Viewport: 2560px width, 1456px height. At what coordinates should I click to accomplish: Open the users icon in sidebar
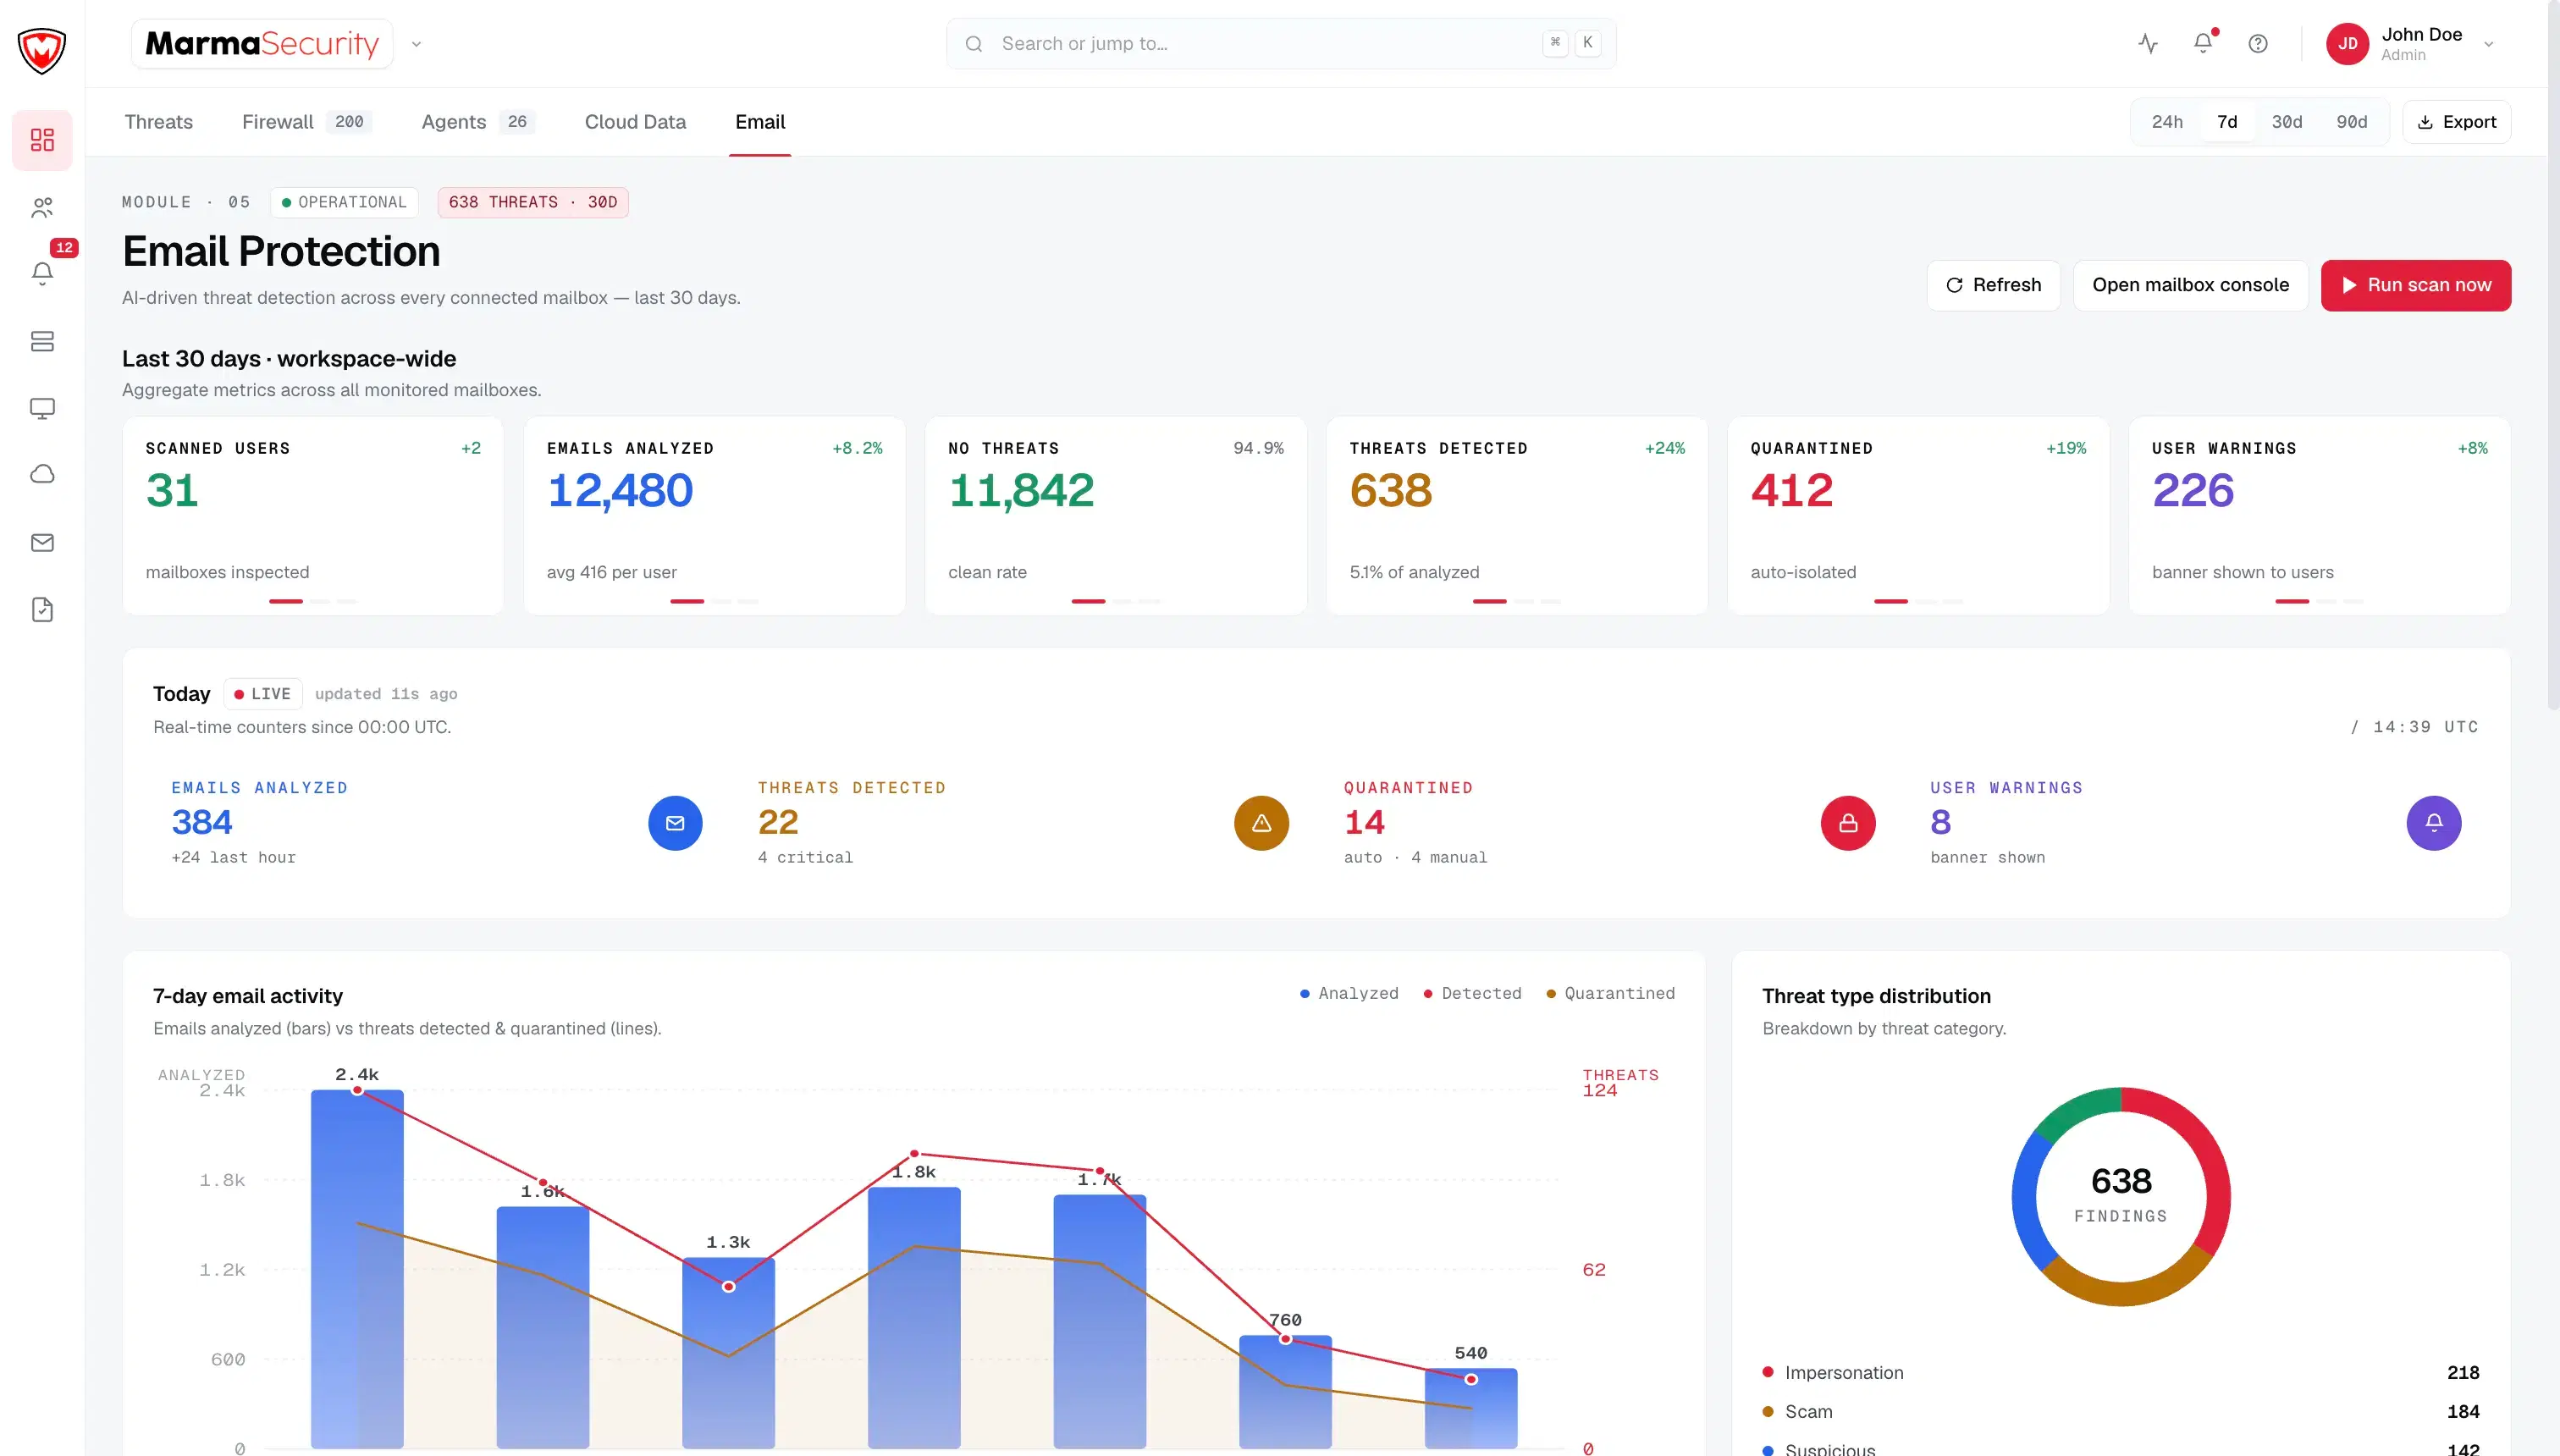[42, 207]
